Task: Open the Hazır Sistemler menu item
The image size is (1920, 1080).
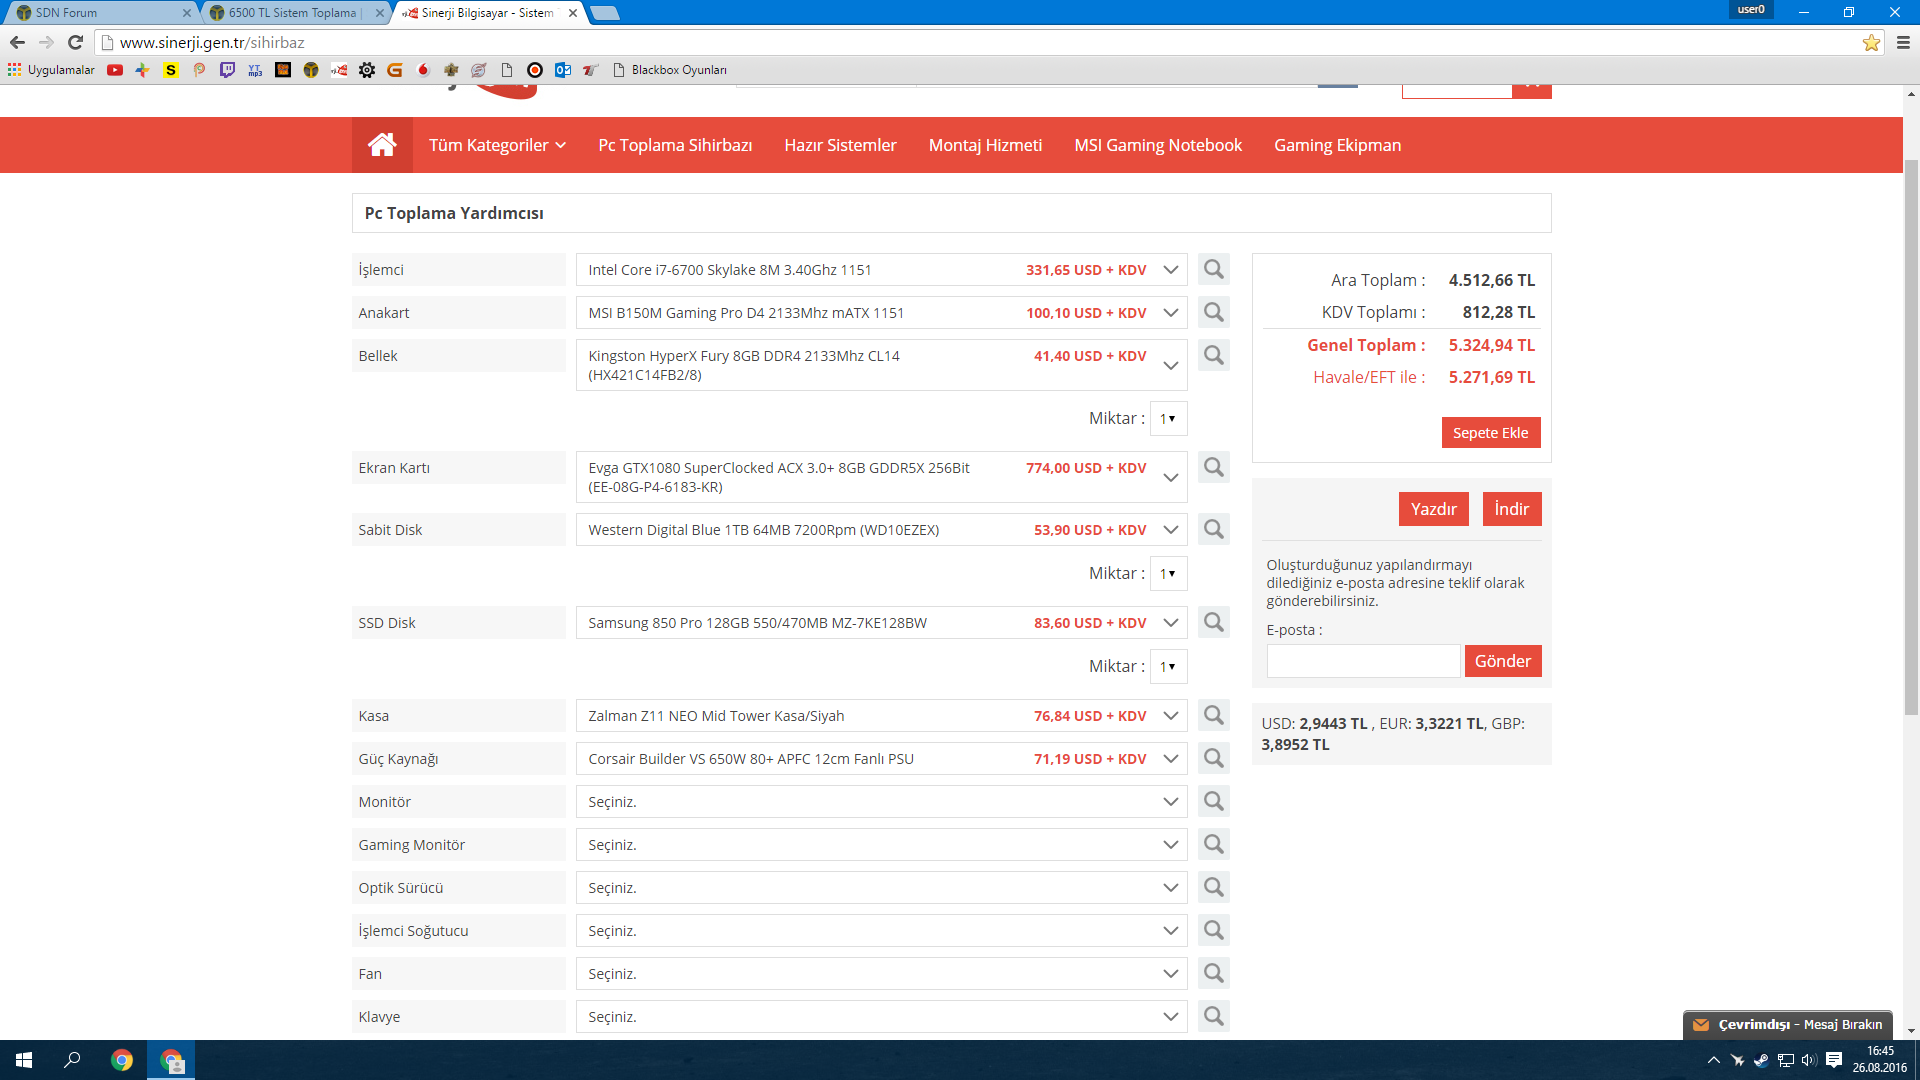Action: tap(840, 145)
